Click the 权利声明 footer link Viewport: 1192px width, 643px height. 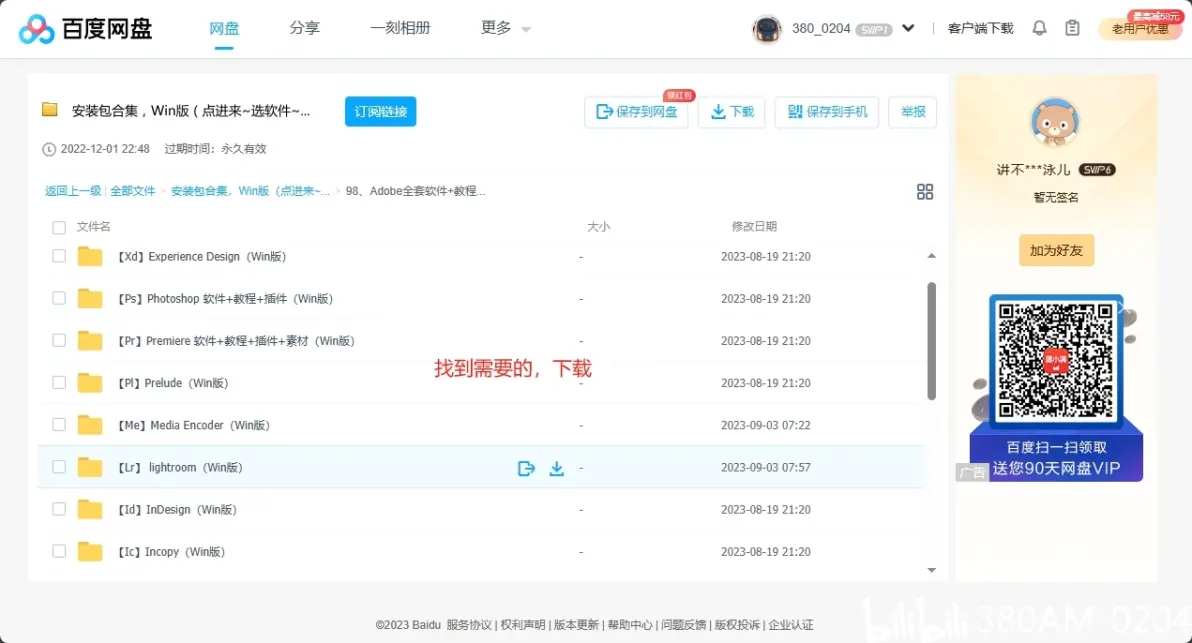[523, 625]
